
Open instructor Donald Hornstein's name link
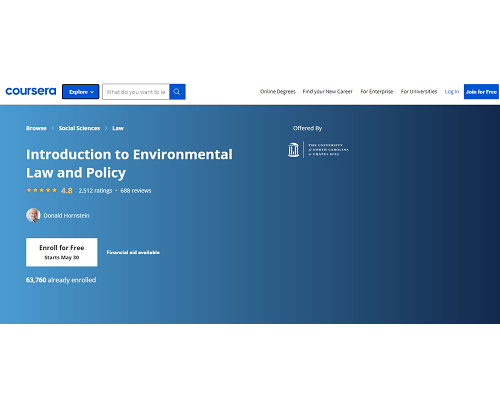point(66,216)
